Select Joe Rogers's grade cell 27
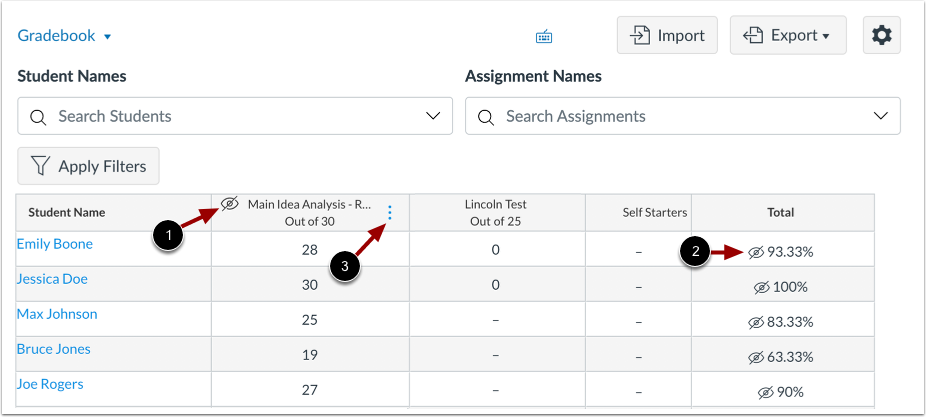Viewport: 926px width, 417px height. click(310, 390)
